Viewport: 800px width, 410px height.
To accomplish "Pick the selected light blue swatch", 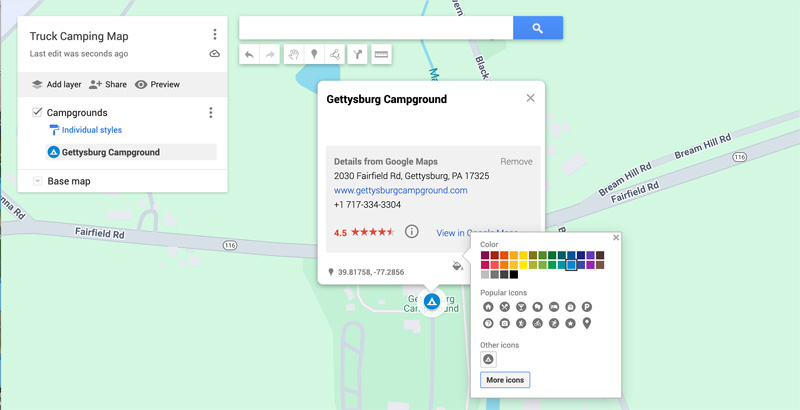I will point(571,265).
